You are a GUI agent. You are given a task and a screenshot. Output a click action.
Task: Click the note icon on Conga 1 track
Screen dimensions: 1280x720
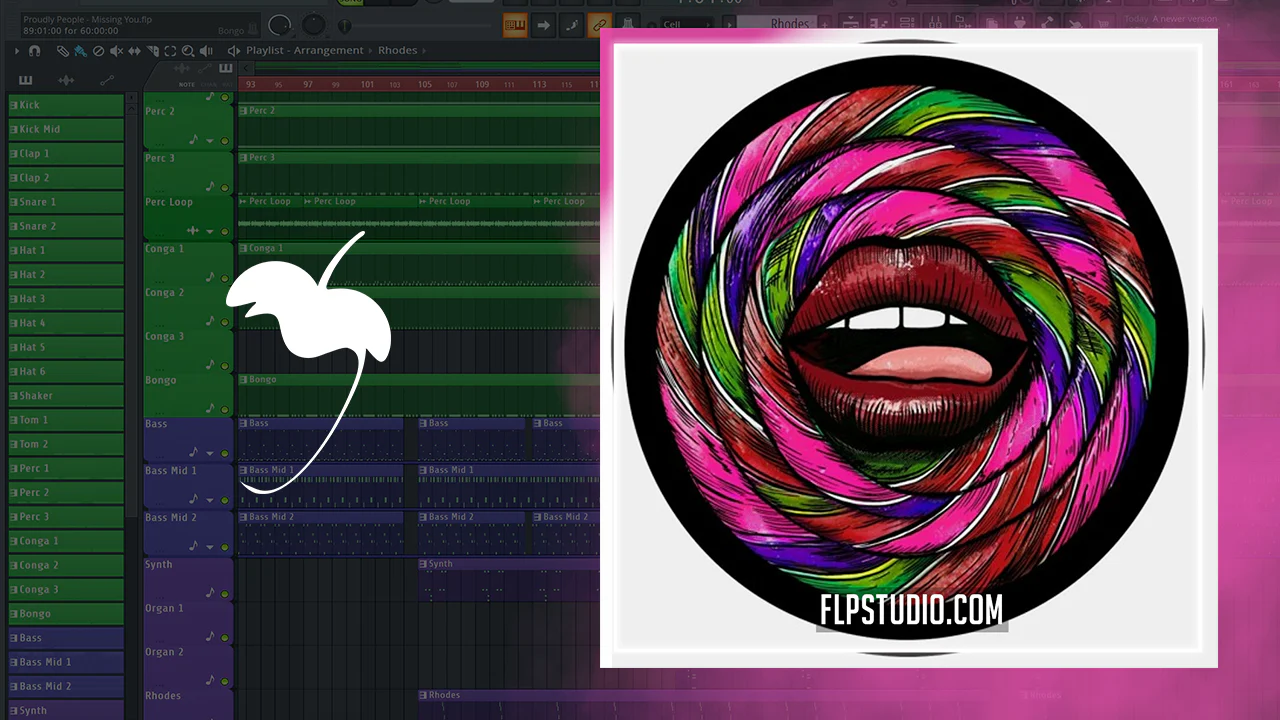point(210,277)
